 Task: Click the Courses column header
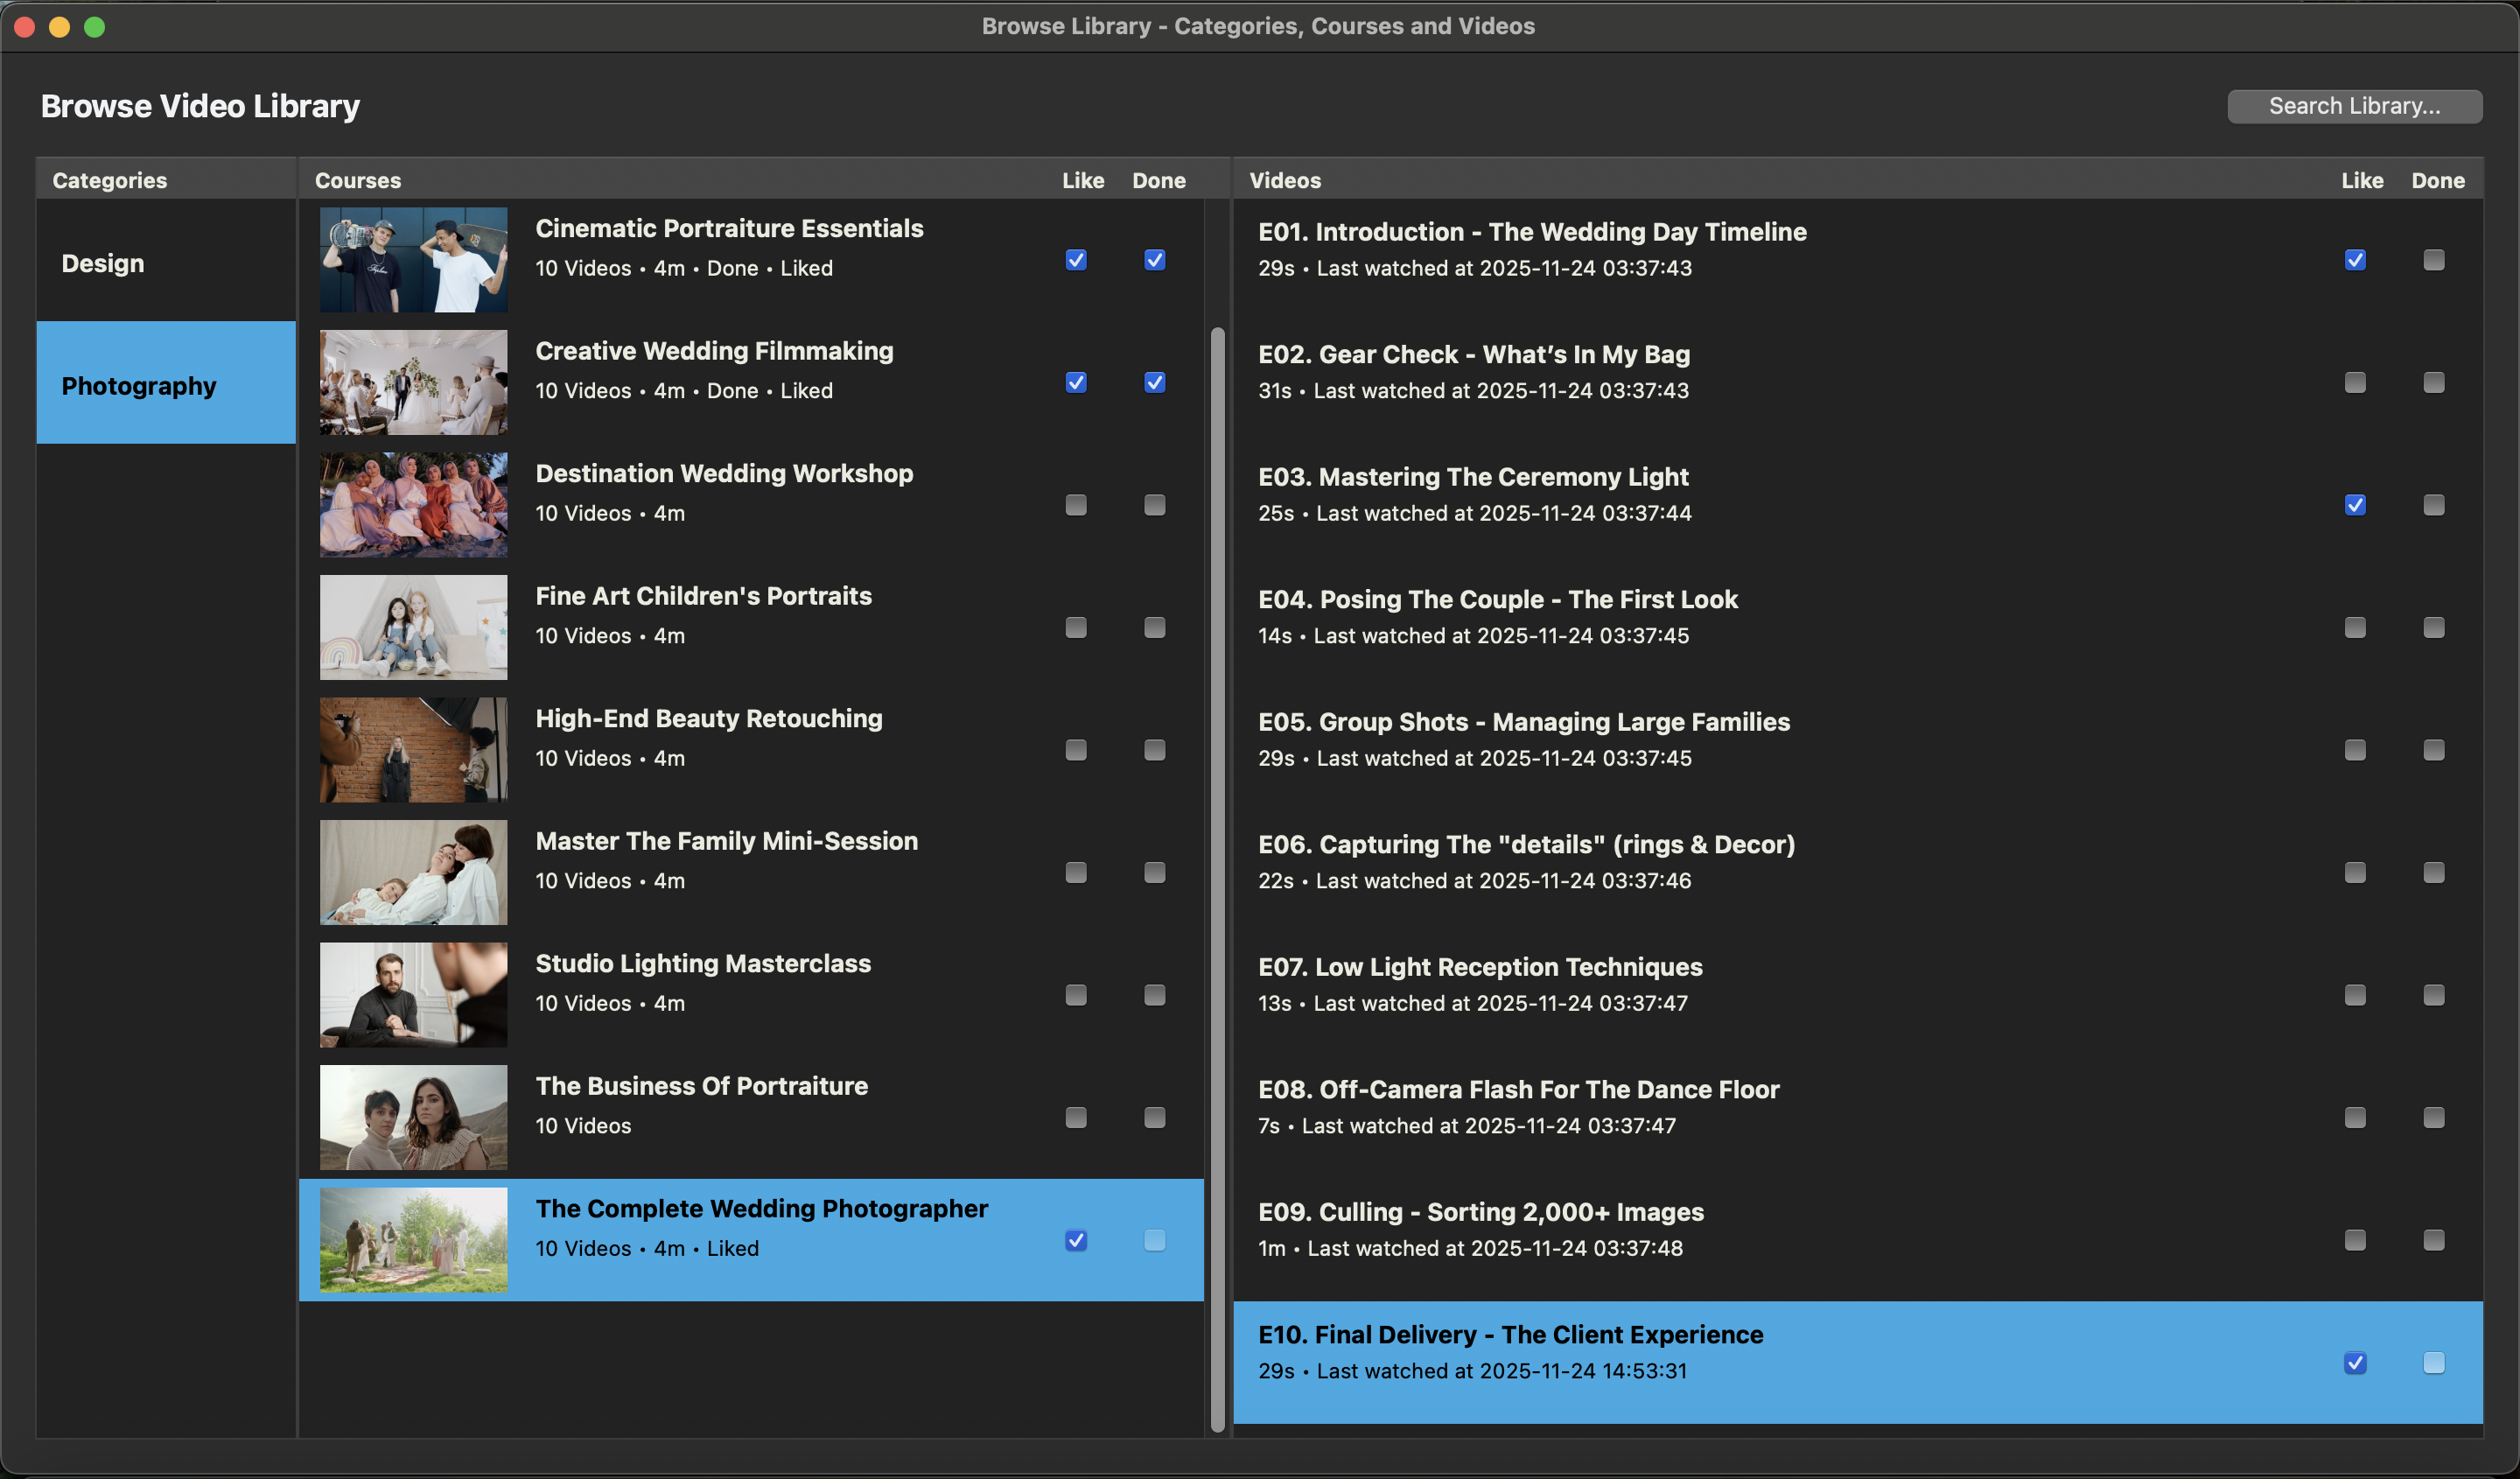click(358, 180)
